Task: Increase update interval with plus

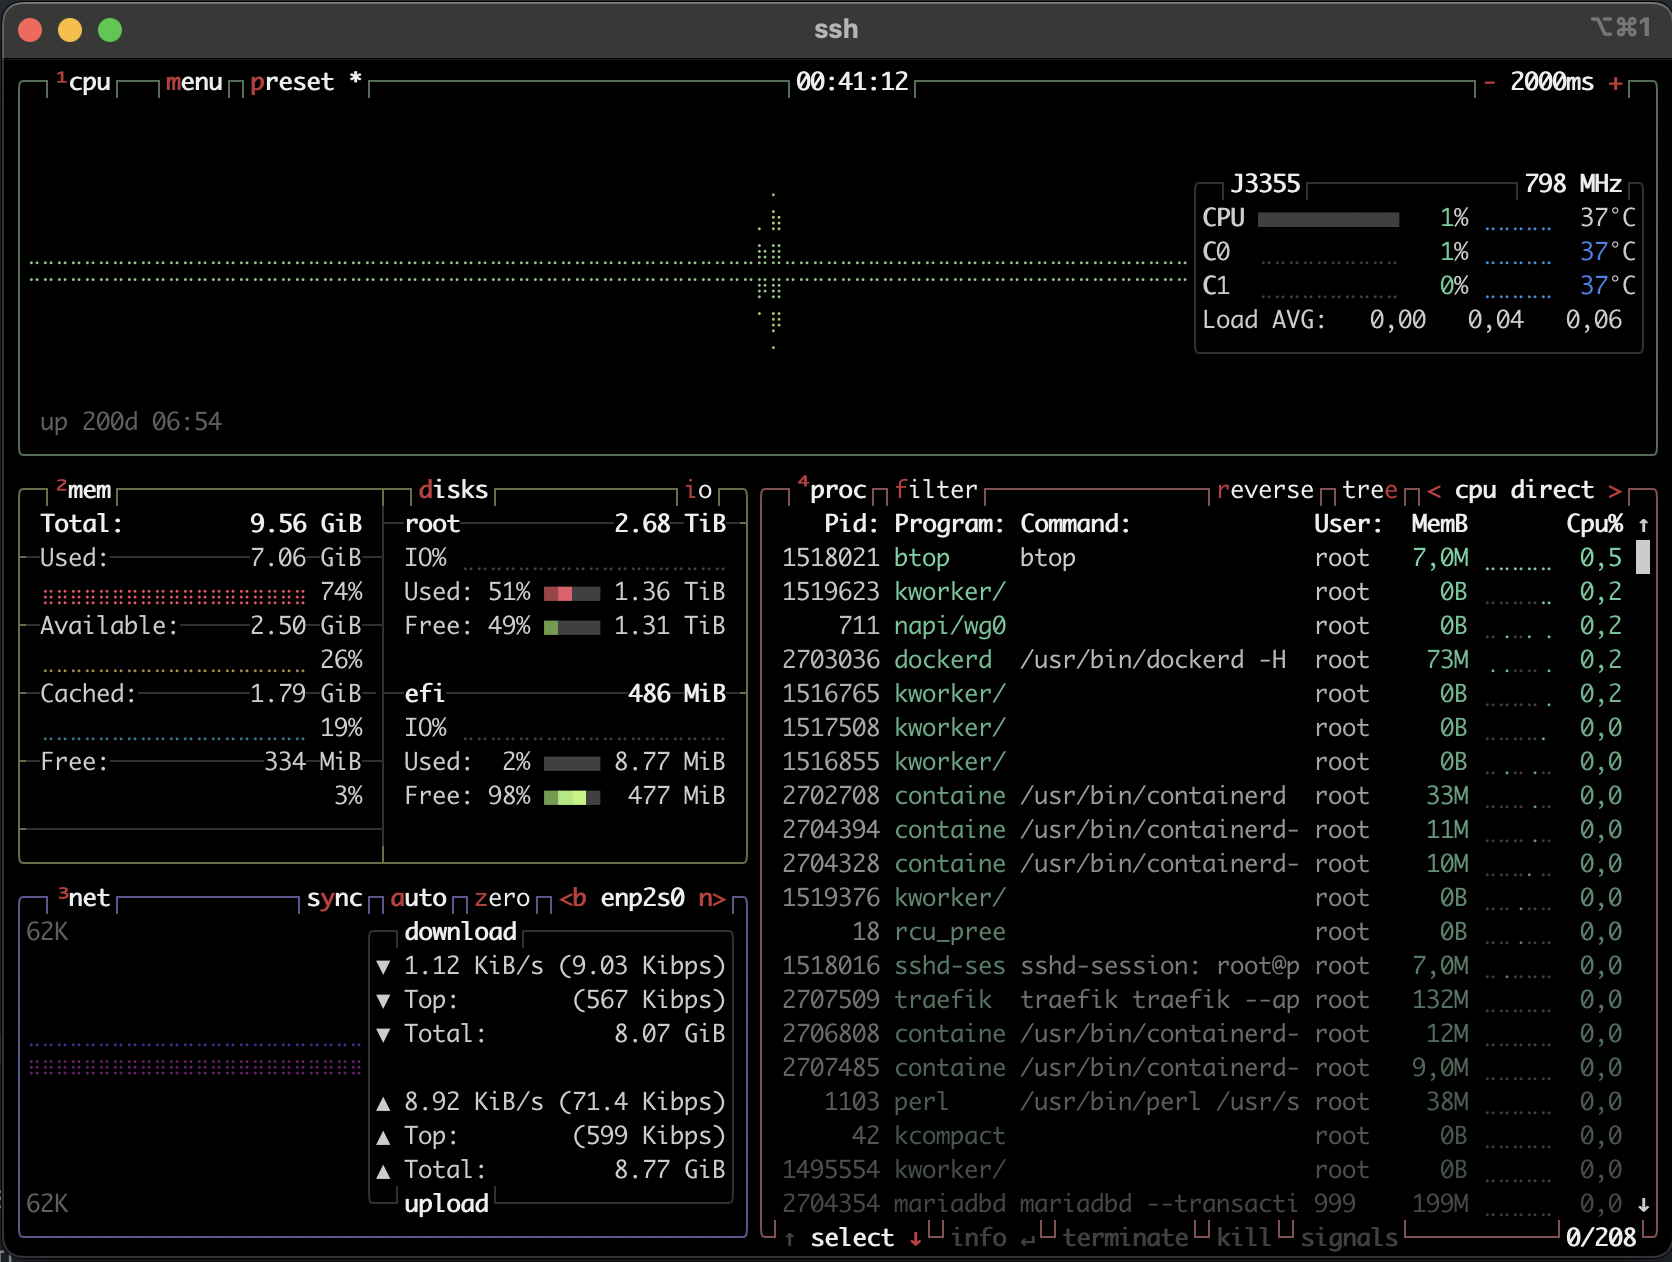Action: [x=1615, y=82]
